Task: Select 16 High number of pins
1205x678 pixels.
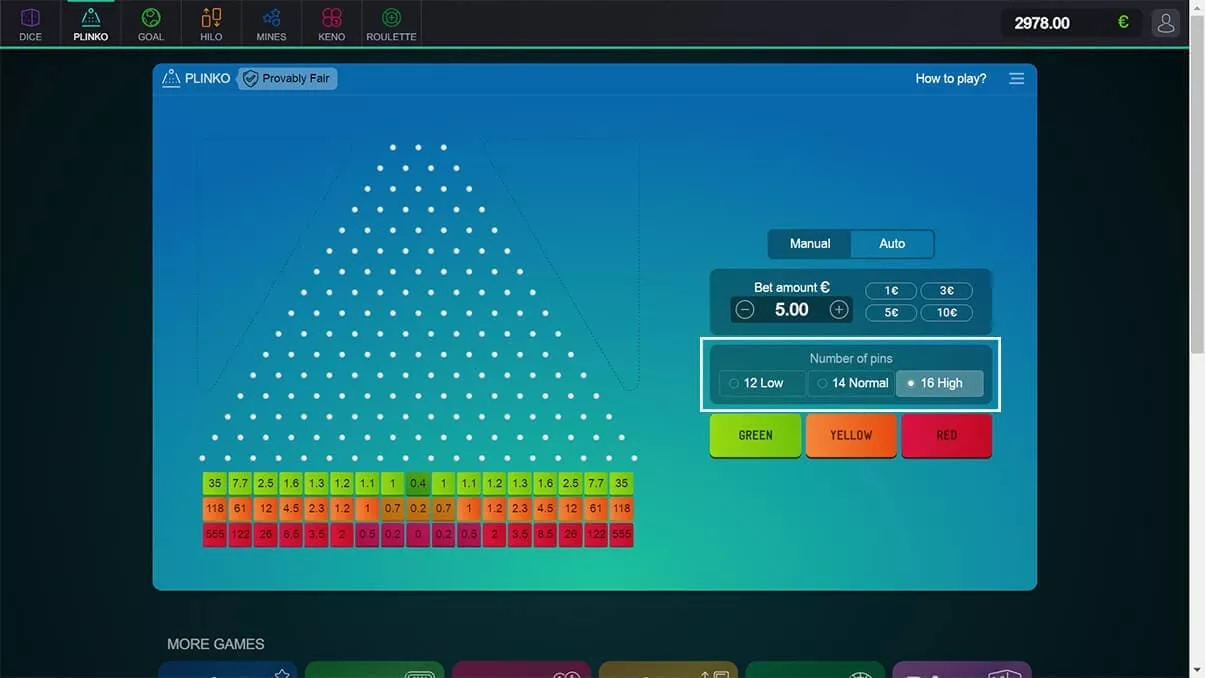Action: 939,382
